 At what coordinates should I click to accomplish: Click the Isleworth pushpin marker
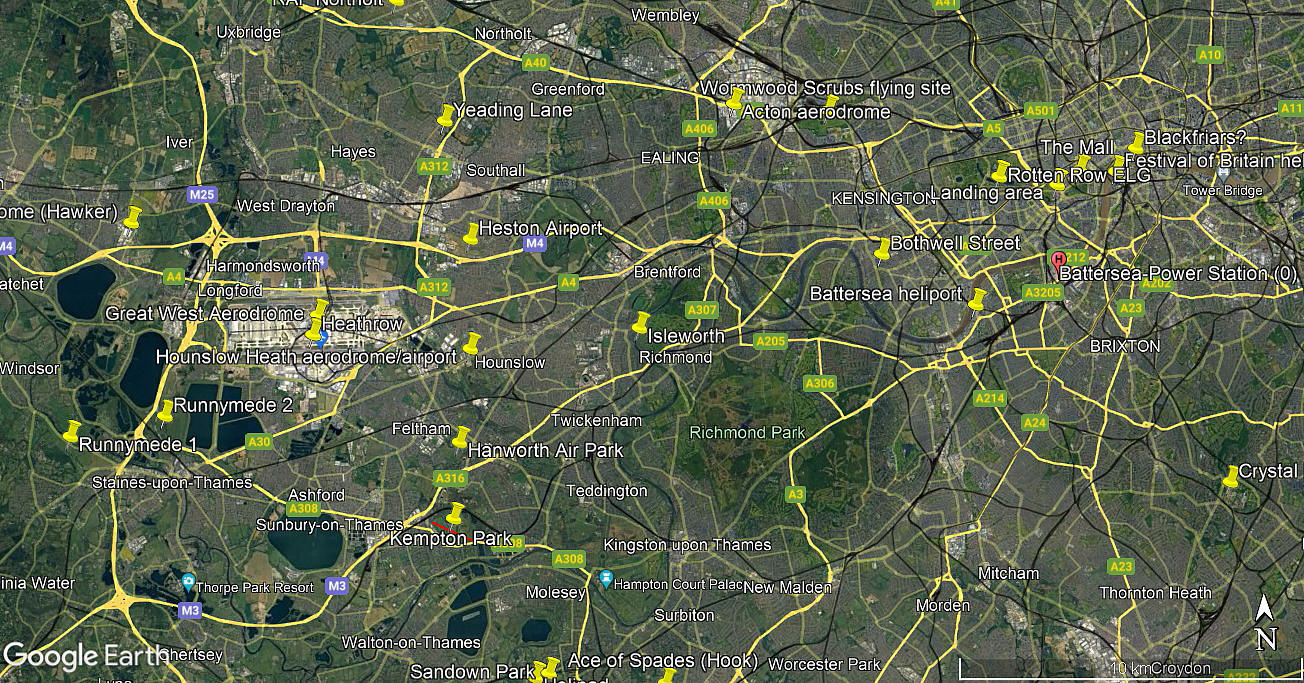[641, 322]
